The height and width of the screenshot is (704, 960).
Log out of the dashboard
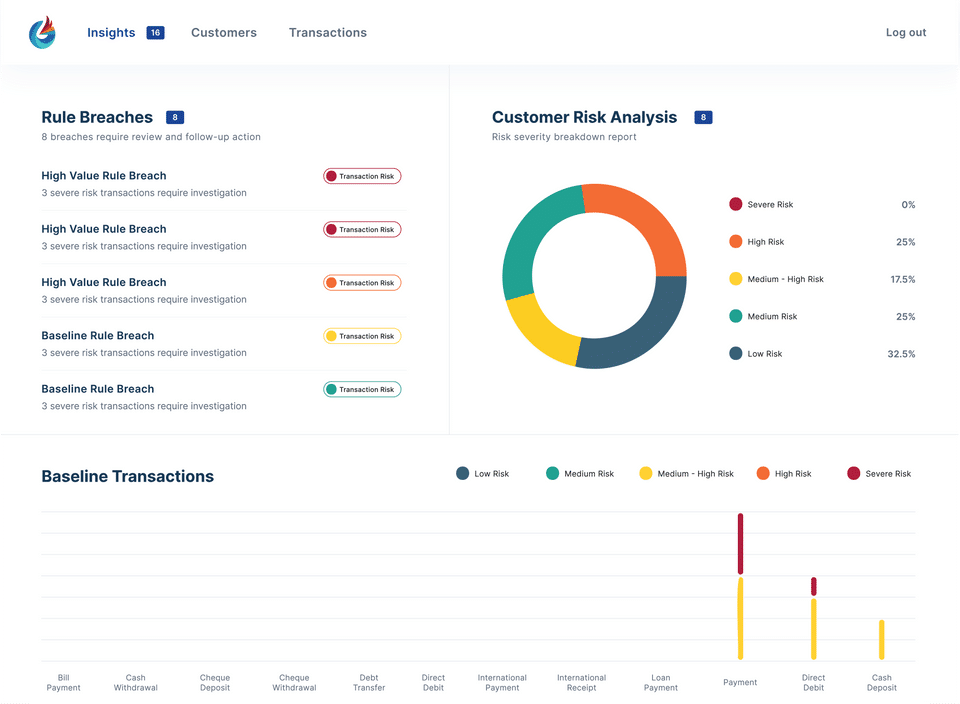coord(906,32)
